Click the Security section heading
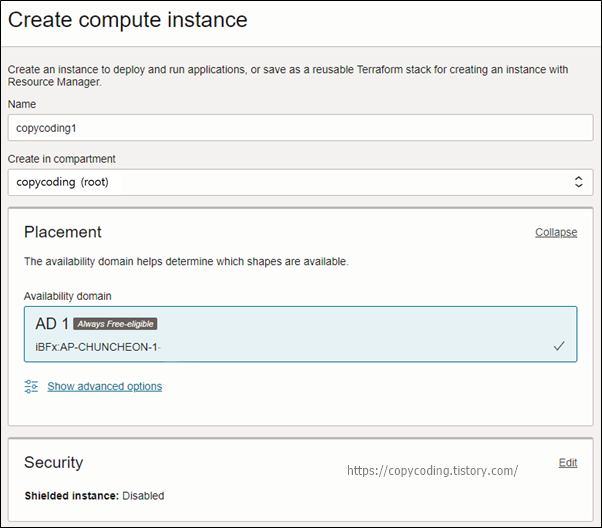The image size is (602, 528). 54,462
